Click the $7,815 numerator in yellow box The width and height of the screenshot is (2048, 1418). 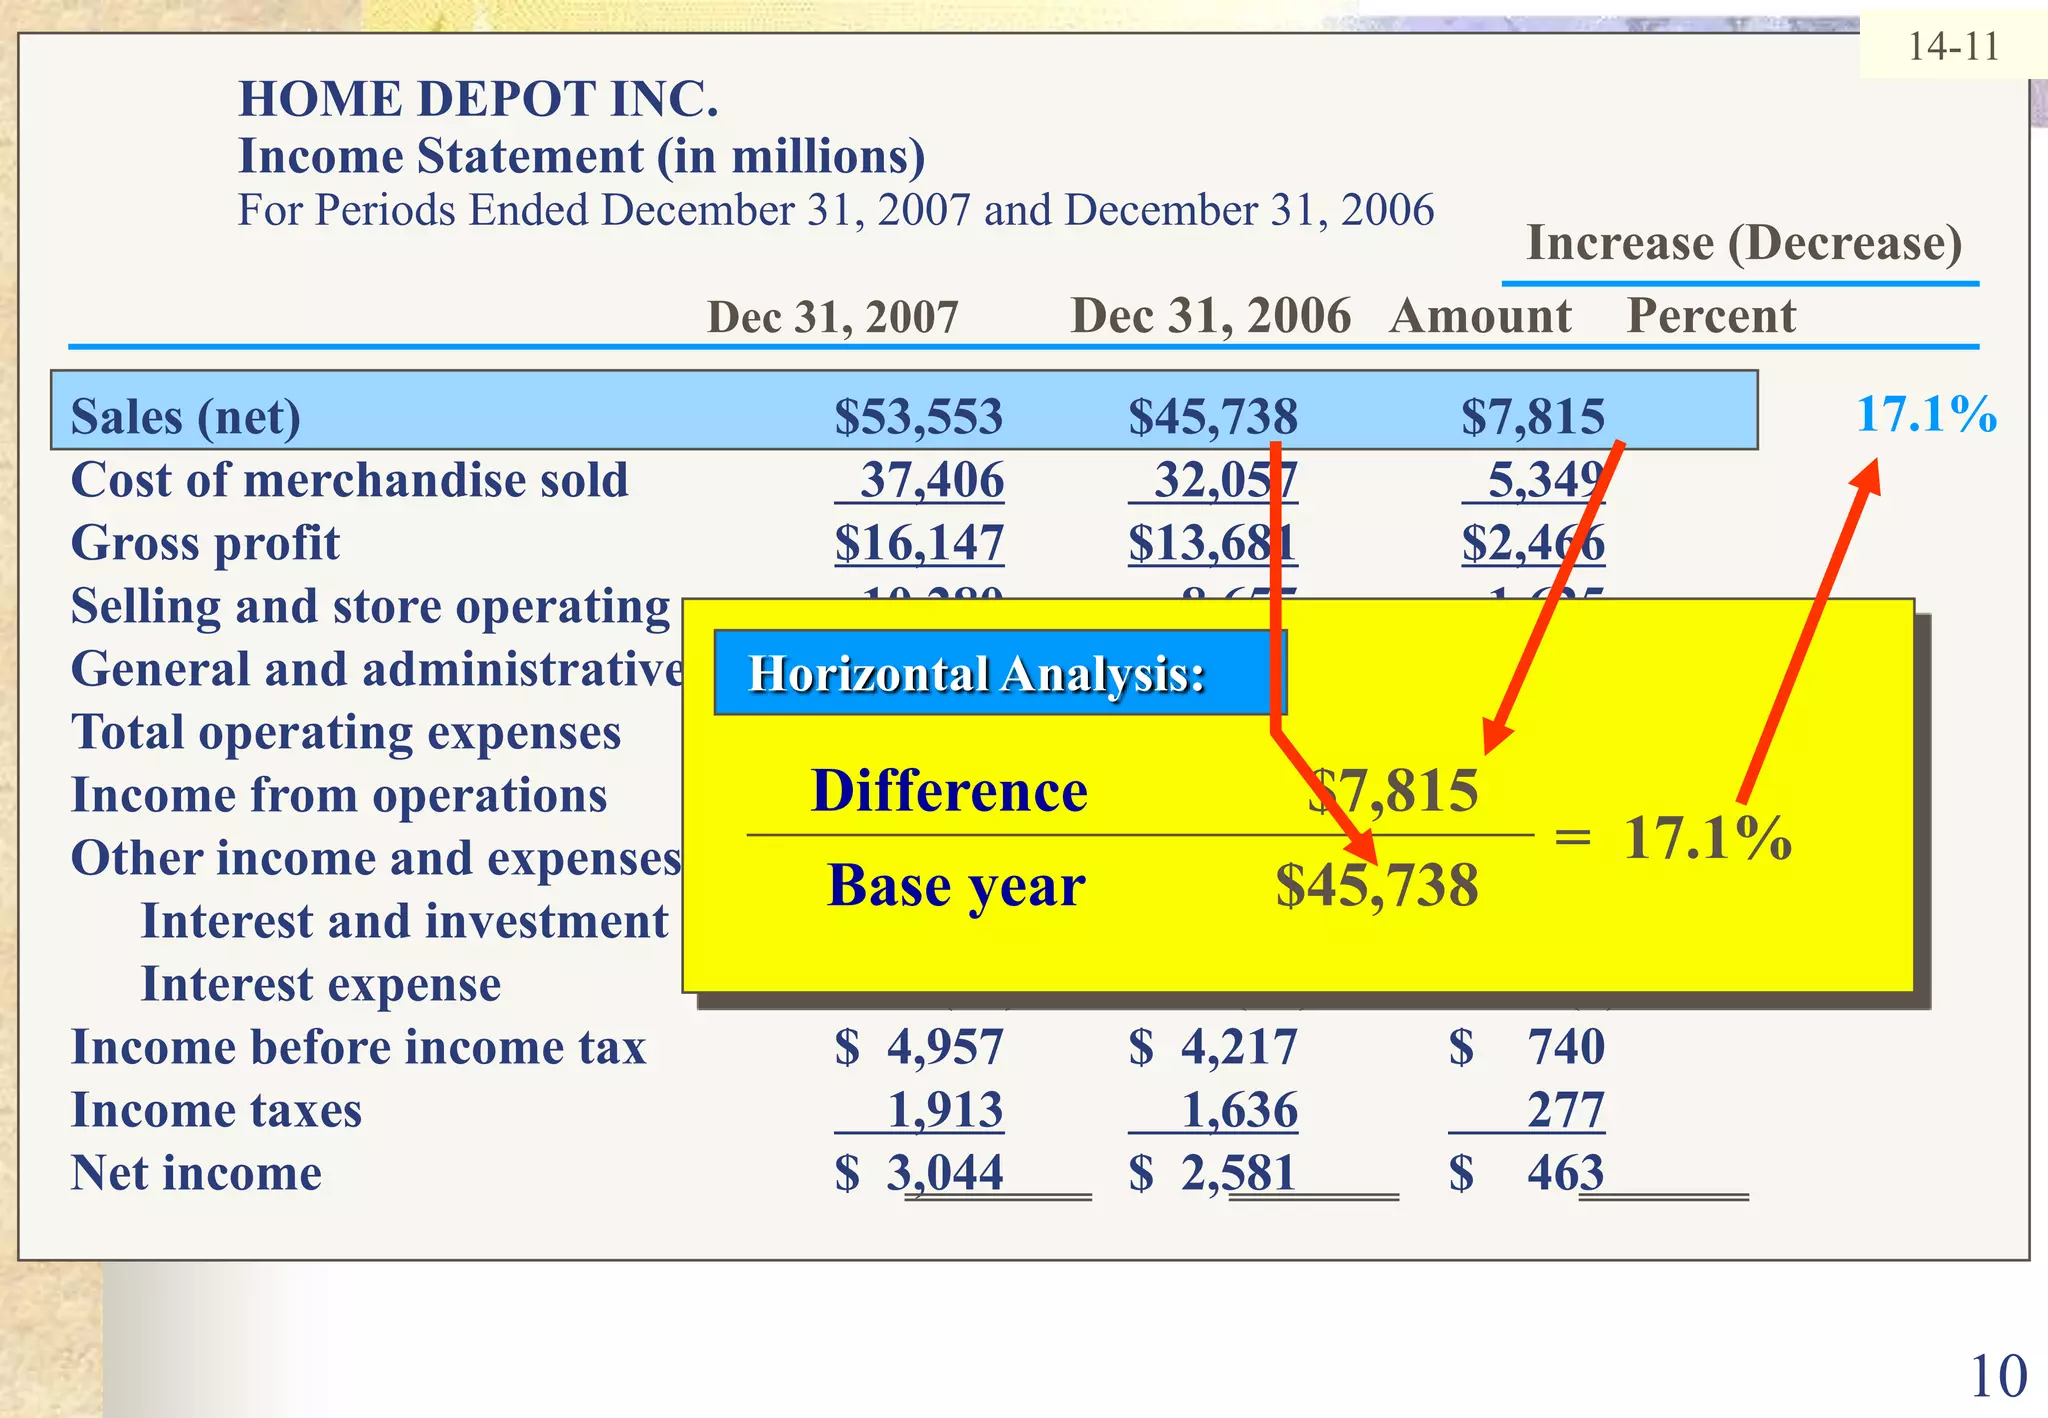(1394, 791)
